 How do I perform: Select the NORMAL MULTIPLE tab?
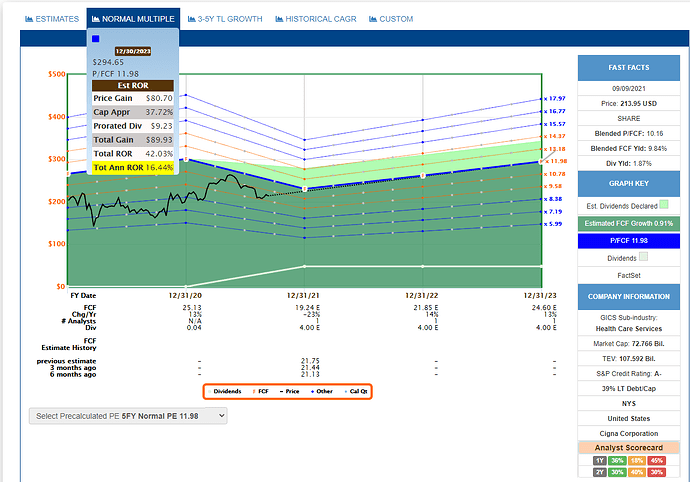(133, 19)
